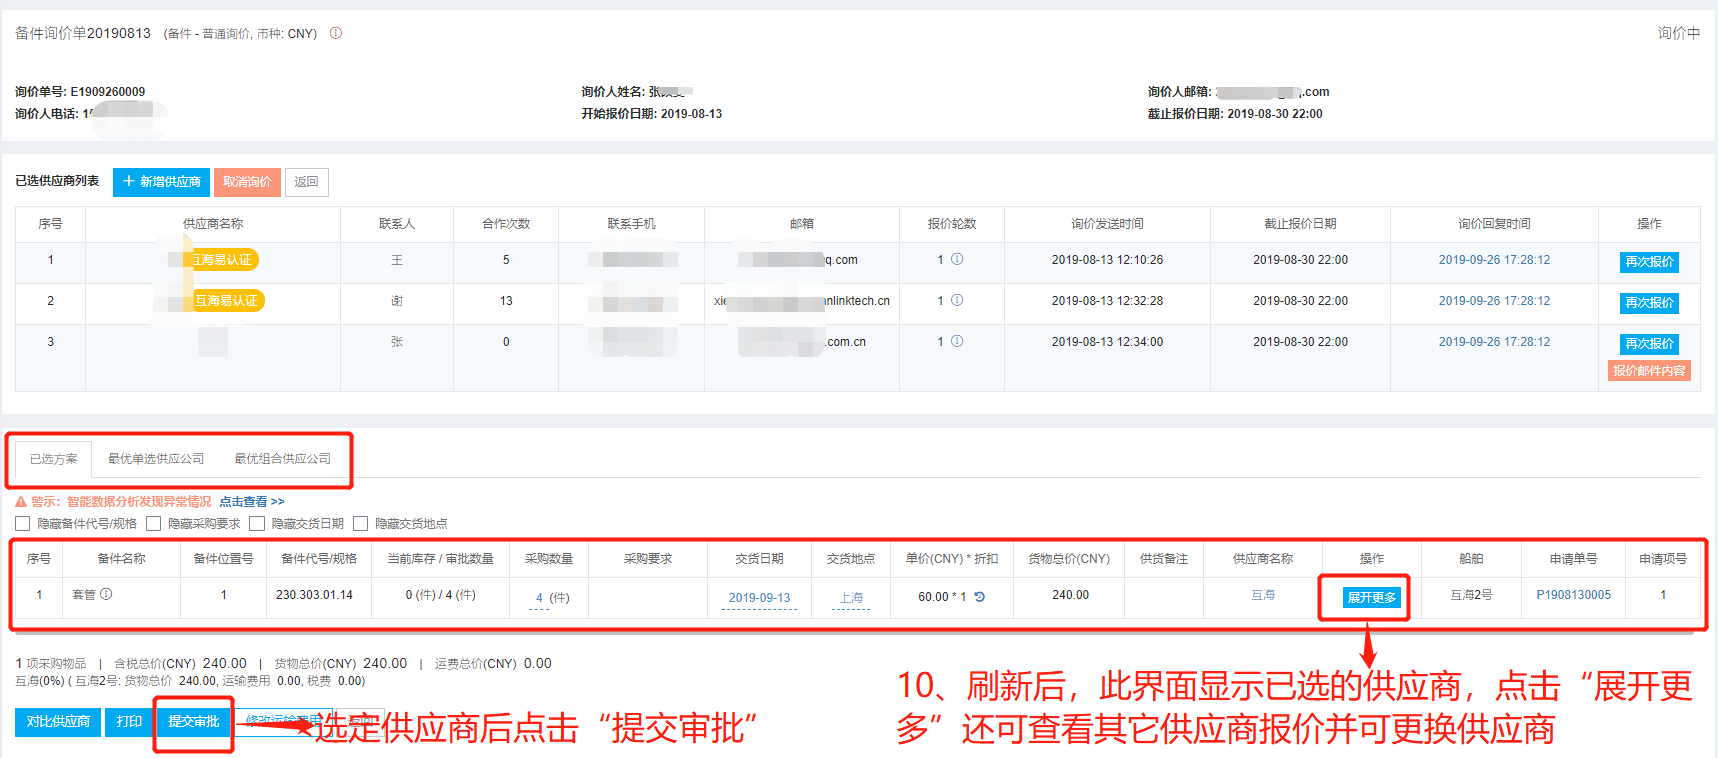1718x758 pixels.
Task: Switch to the 已选方案 tab
Action: pos(53,459)
